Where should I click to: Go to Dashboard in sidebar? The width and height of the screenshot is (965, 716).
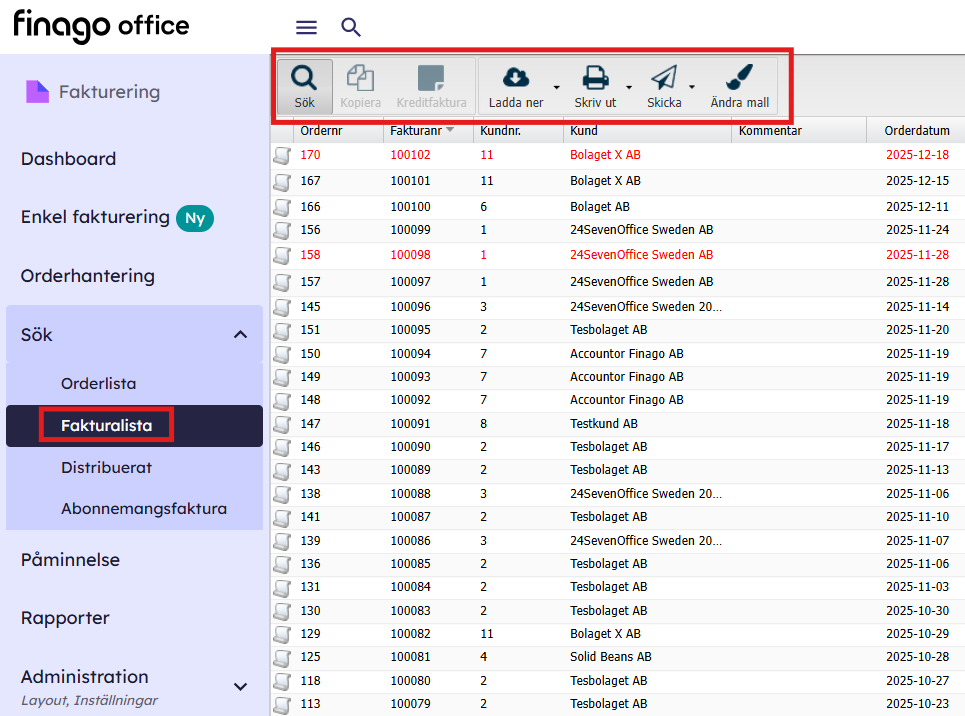[68, 159]
